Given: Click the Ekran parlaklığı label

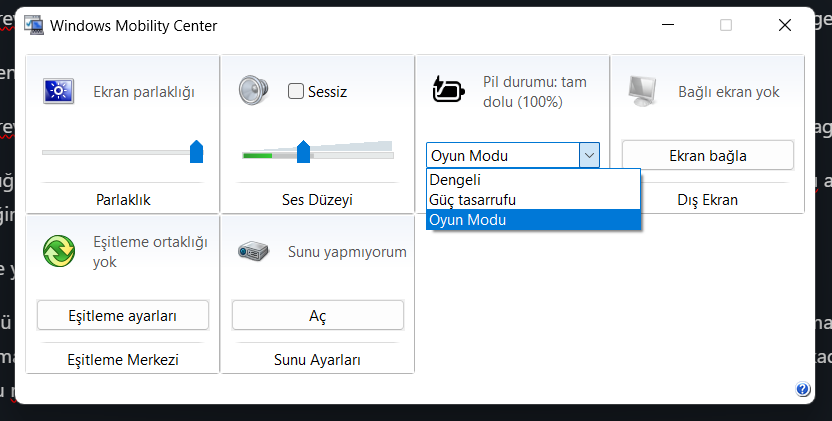Looking at the screenshot, I should [144, 92].
